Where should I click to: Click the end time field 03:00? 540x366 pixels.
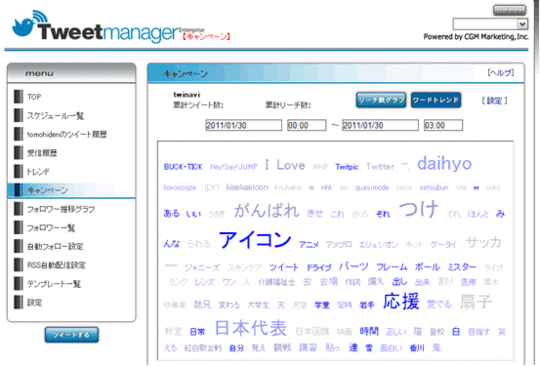click(x=443, y=125)
